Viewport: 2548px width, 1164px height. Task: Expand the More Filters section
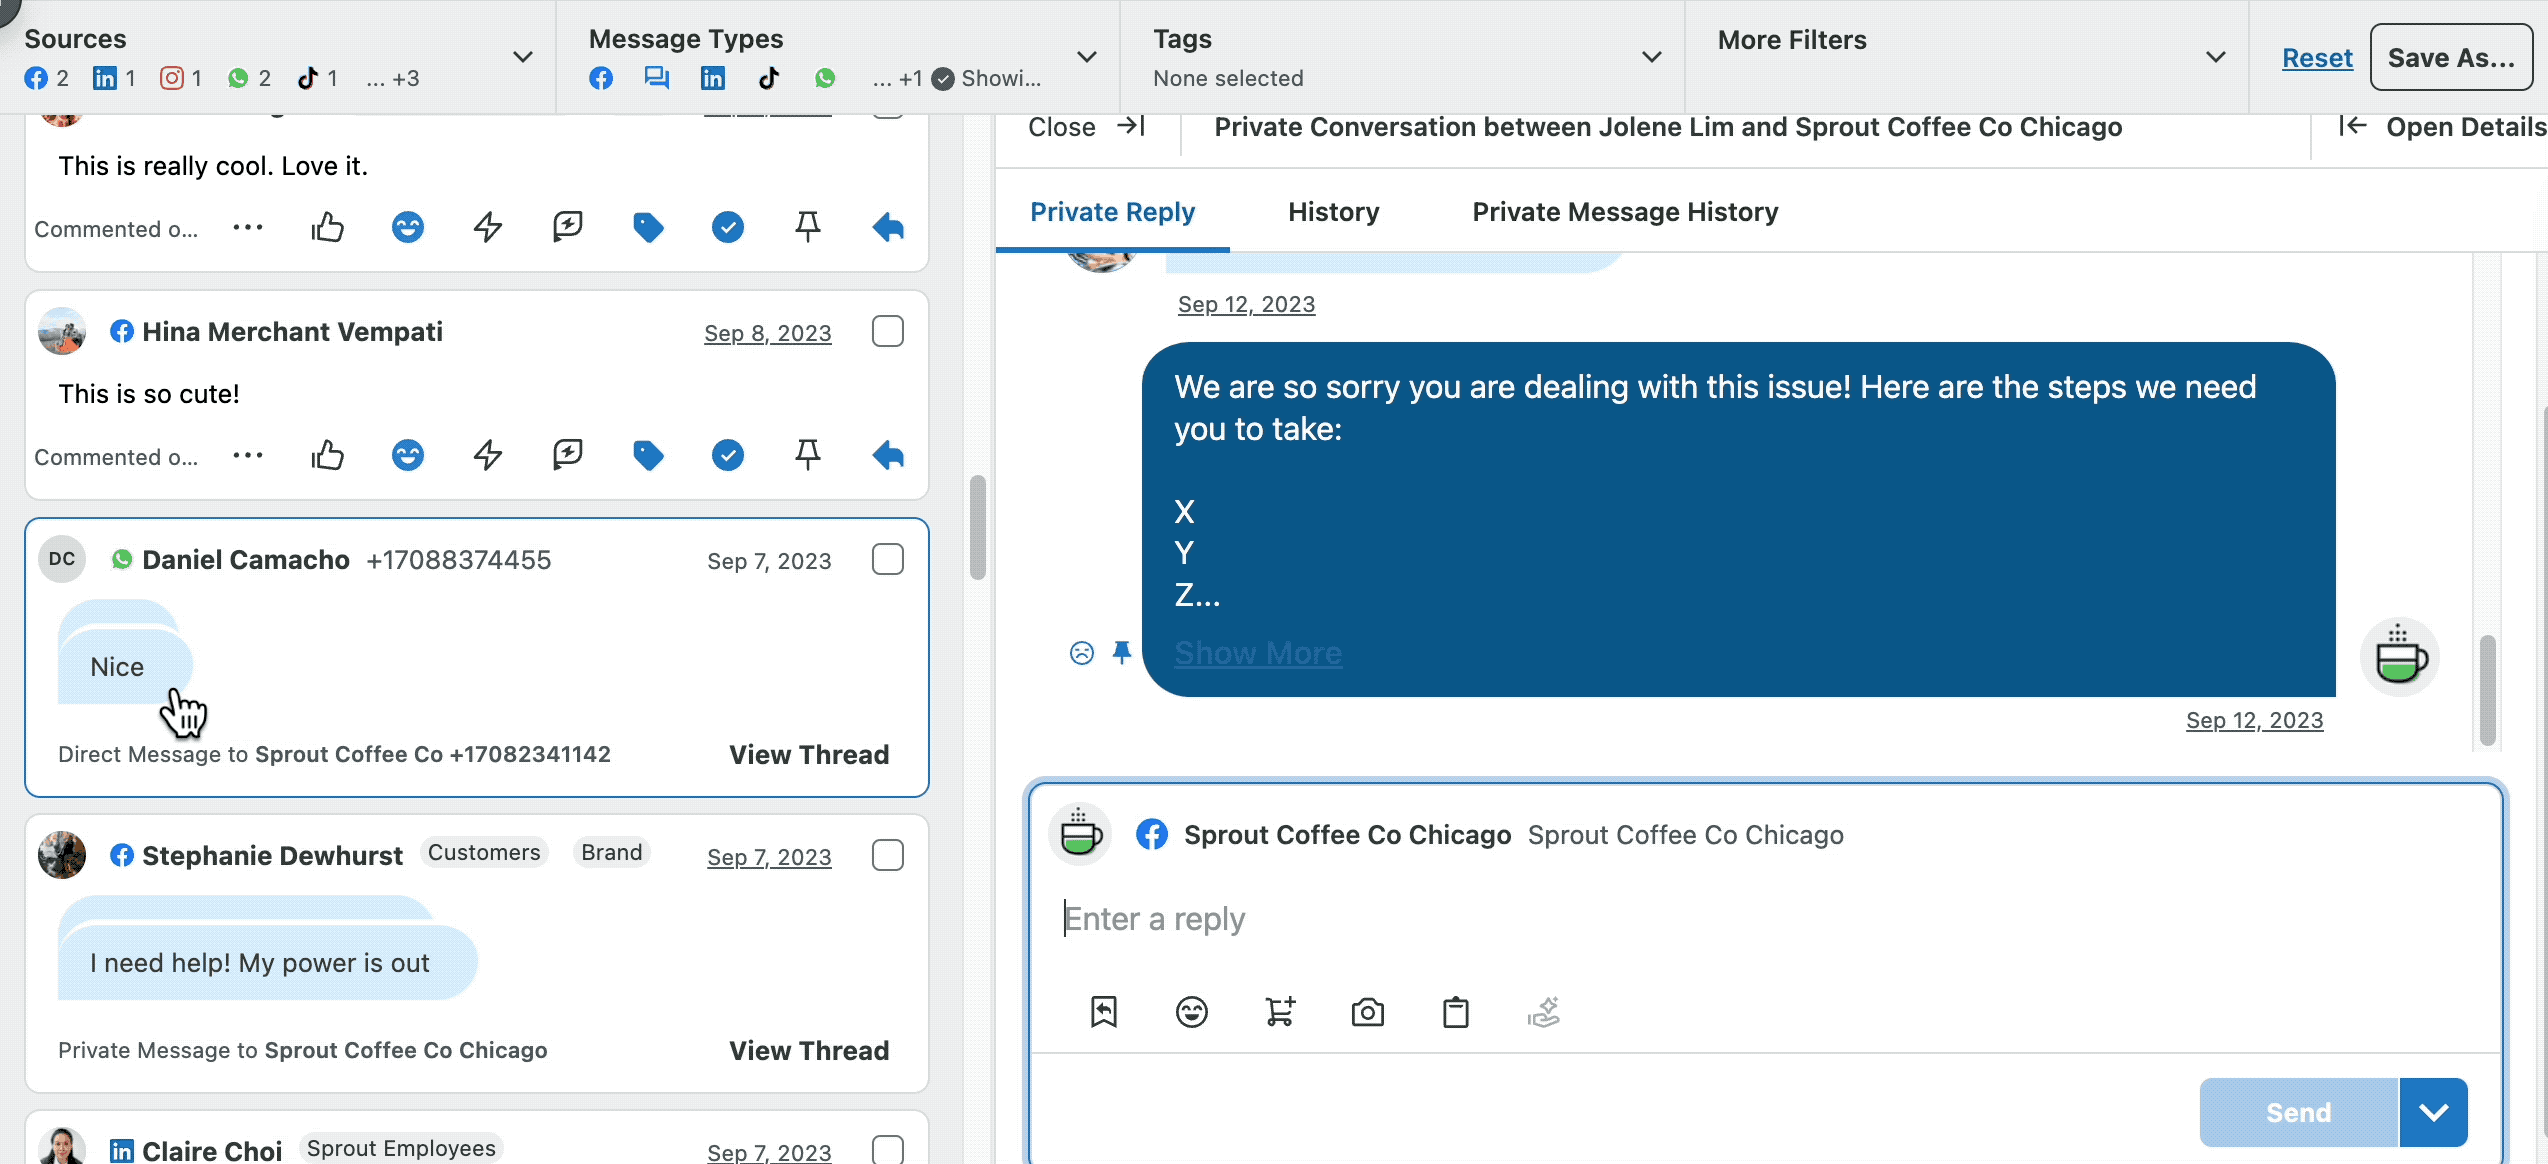click(x=2216, y=57)
